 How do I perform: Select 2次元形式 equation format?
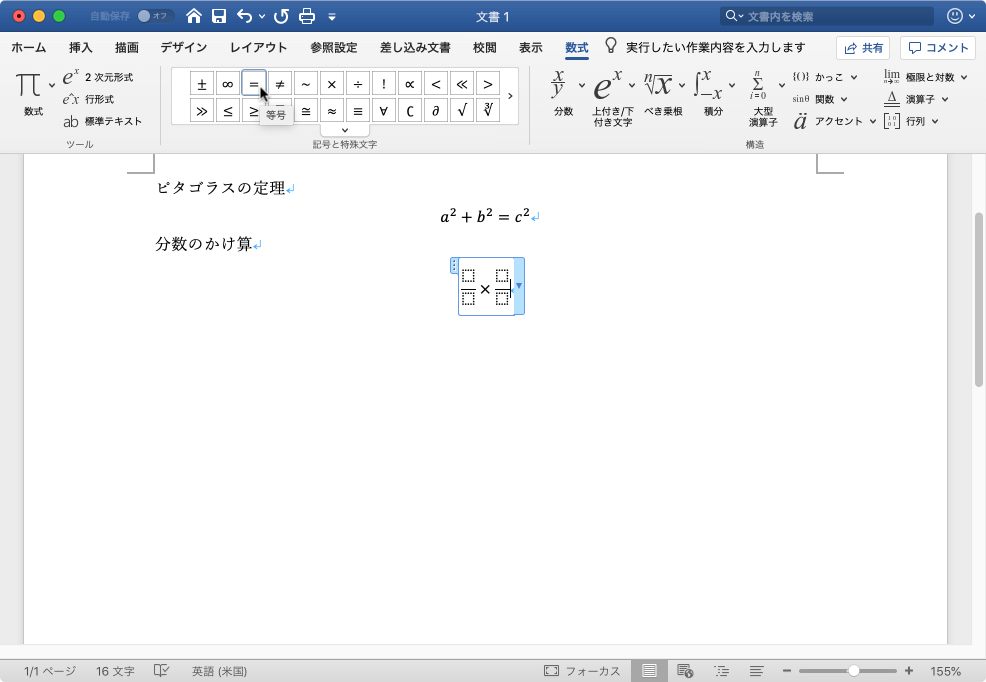coord(97,77)
